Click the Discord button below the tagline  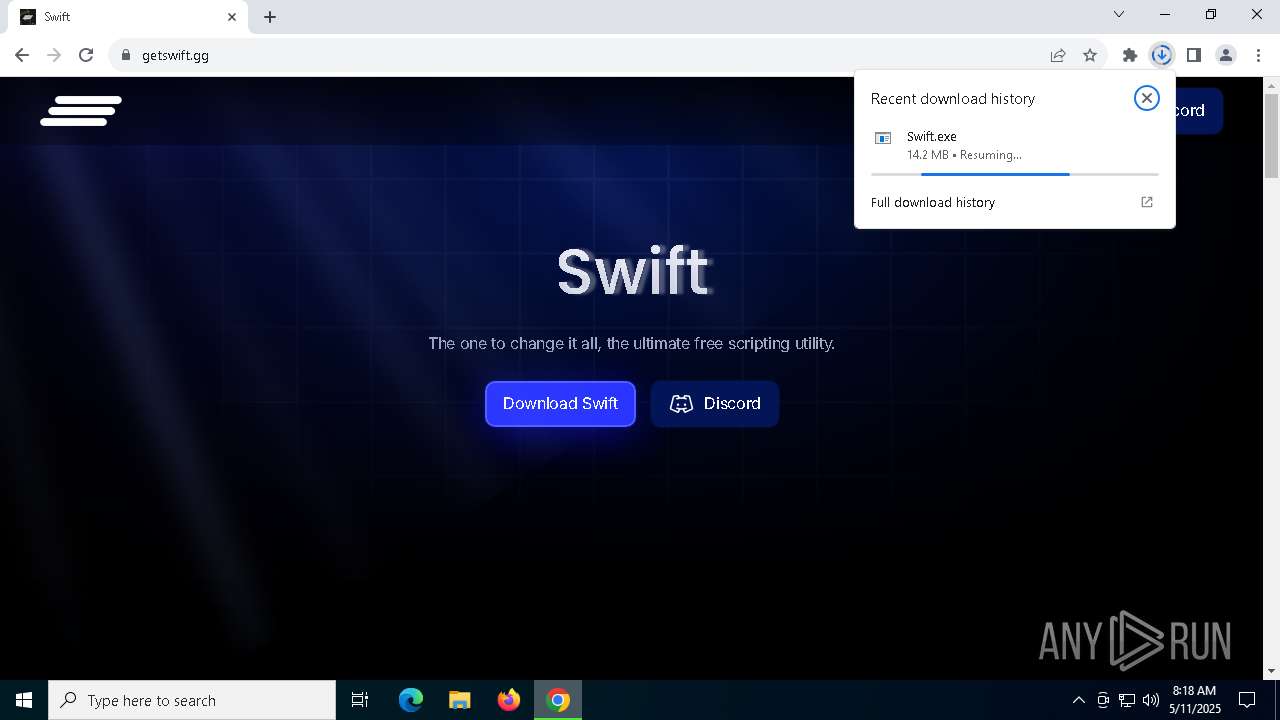(715, 404)
